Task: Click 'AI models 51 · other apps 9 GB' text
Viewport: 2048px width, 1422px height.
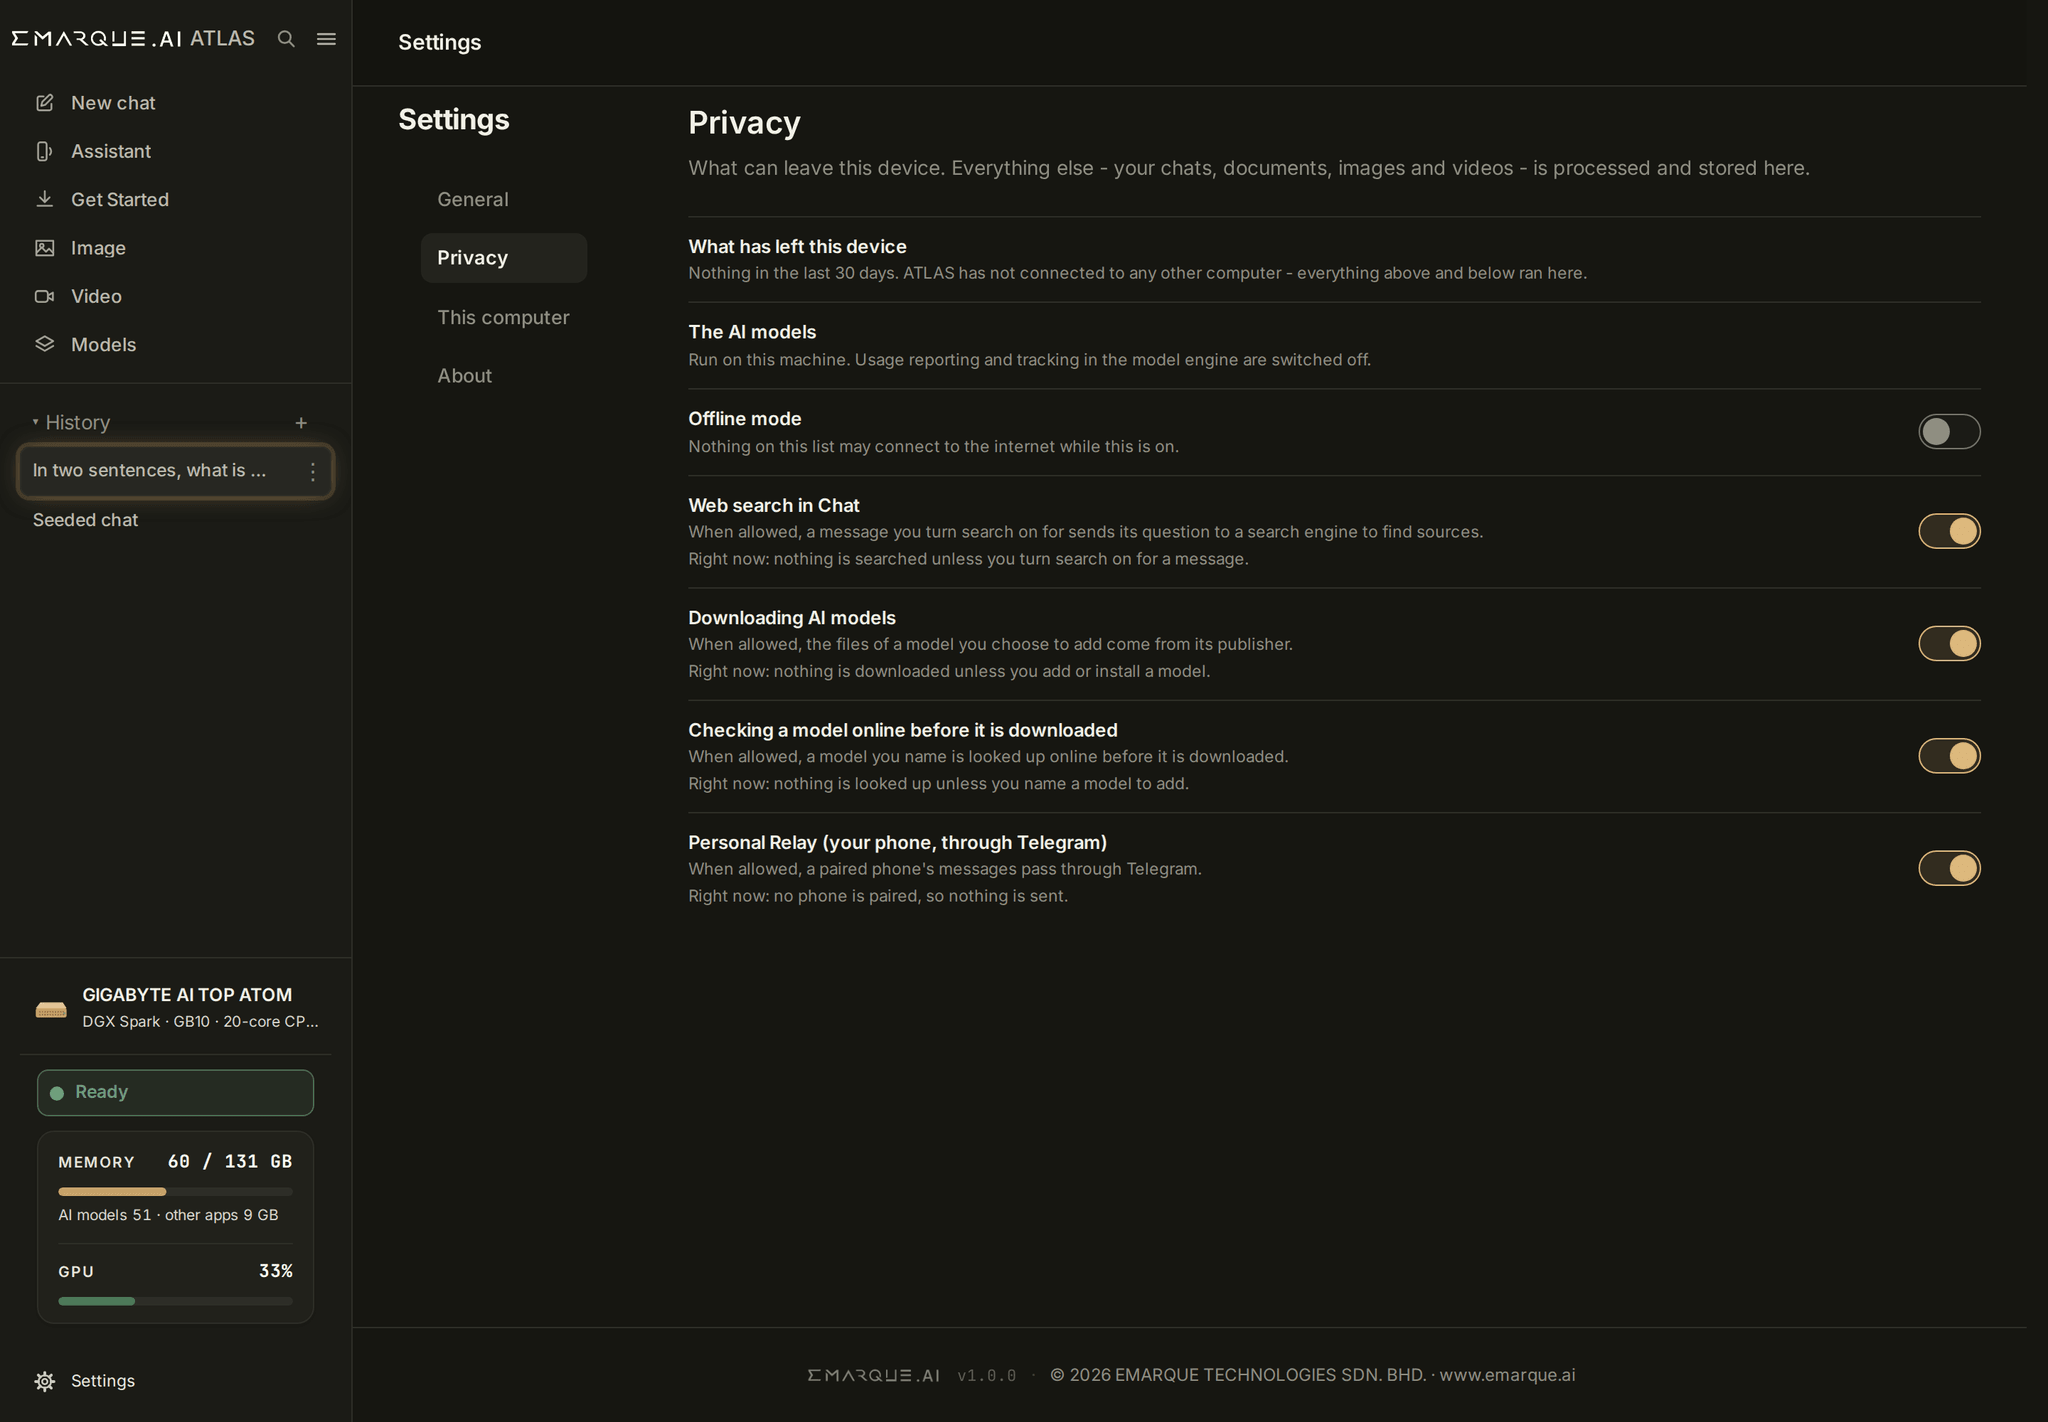Action: (x=168, y=1215)
